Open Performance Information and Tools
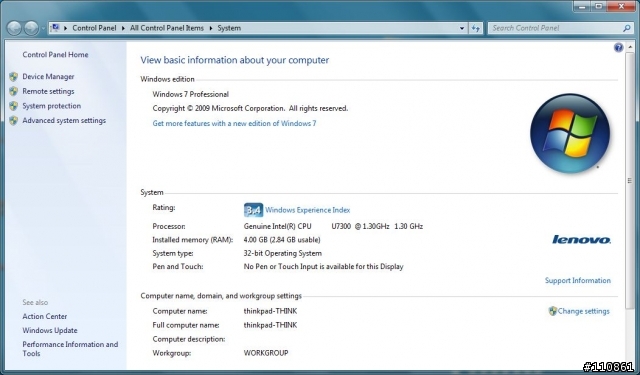 [70, 349]
